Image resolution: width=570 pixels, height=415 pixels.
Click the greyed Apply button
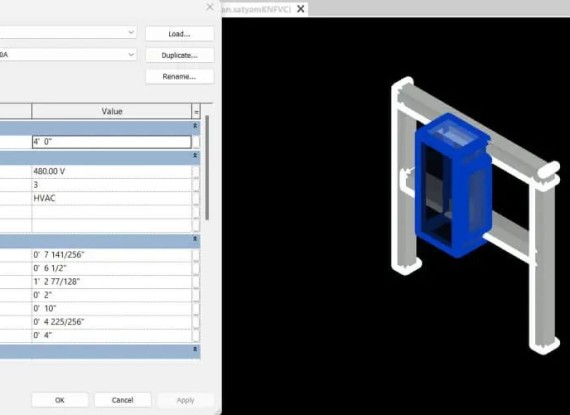(185, 400)
